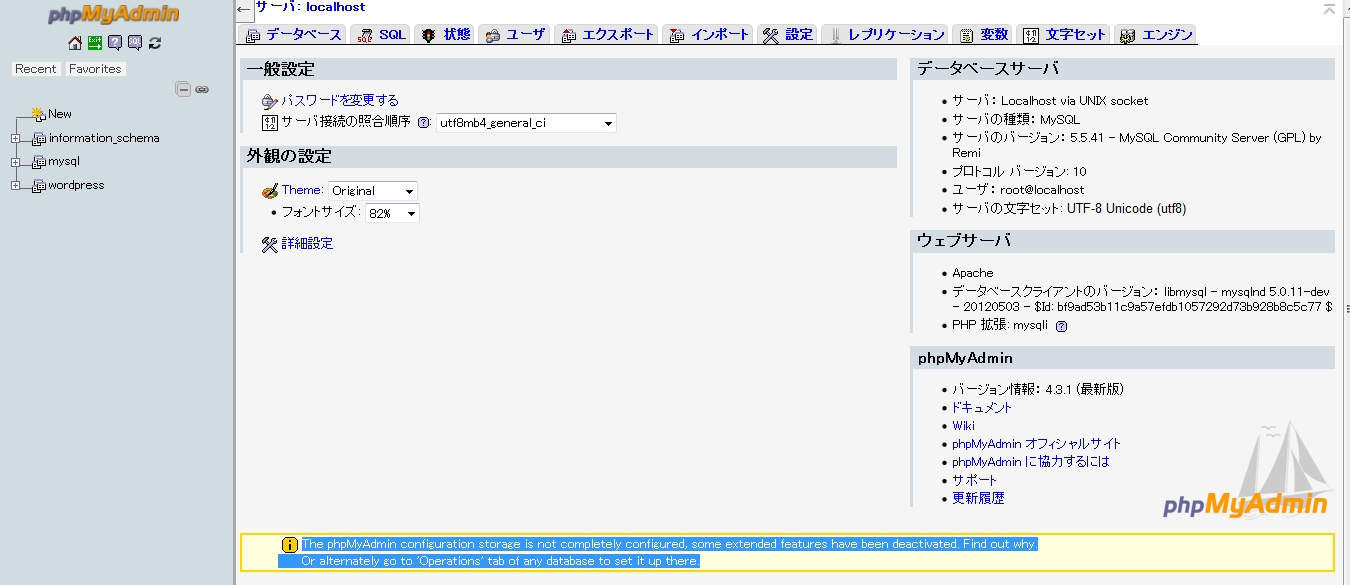Open the 変数 variables tab
This screenshot has width=1350, height=585.
(983, 35)
